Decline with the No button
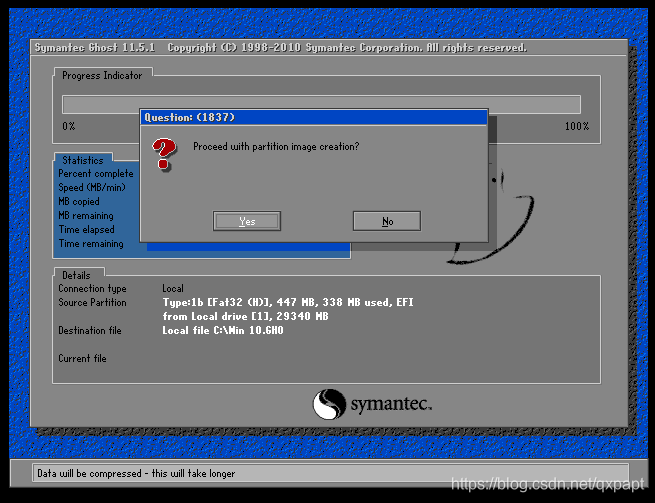655x503 pixels. [387, 221]
